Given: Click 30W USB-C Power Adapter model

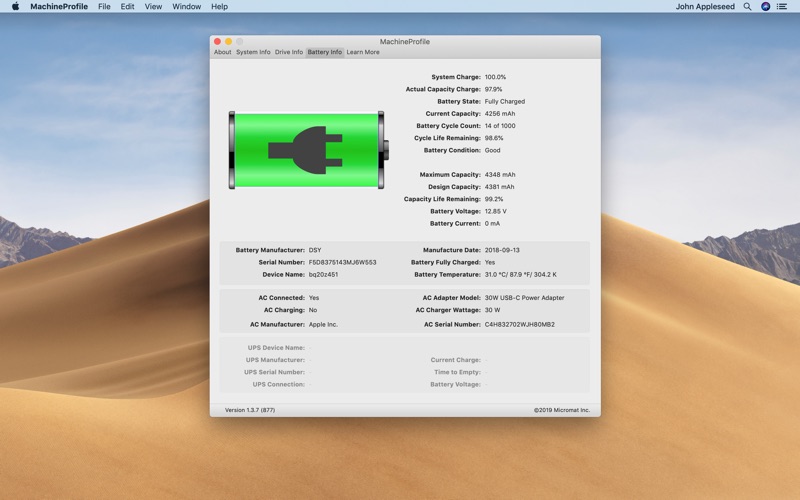Looking at the screenshot, I should pos(524,298).
